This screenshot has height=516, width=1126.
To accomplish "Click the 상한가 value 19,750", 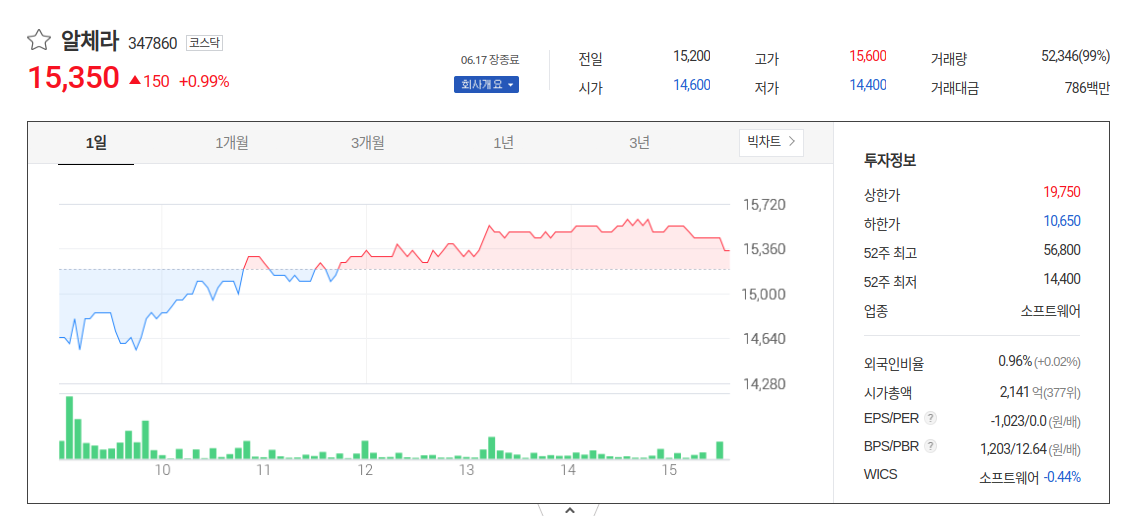I will pos(1062,192).
